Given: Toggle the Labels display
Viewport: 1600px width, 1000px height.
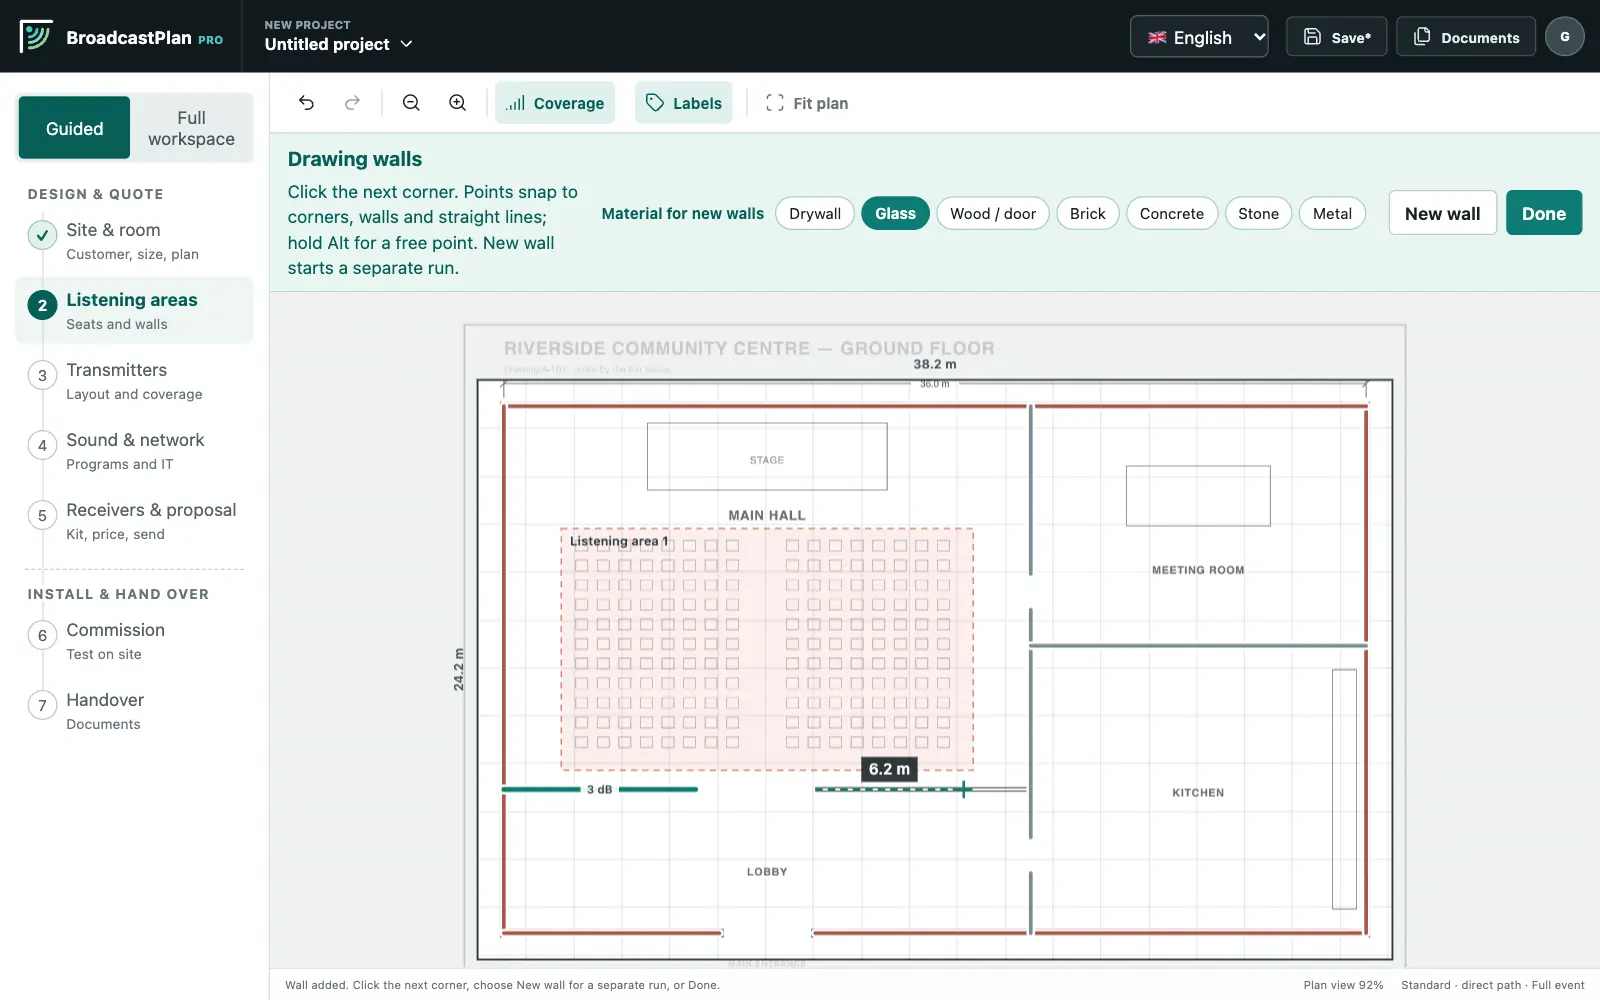Looking at the screenshot, I should click(684, 103).
